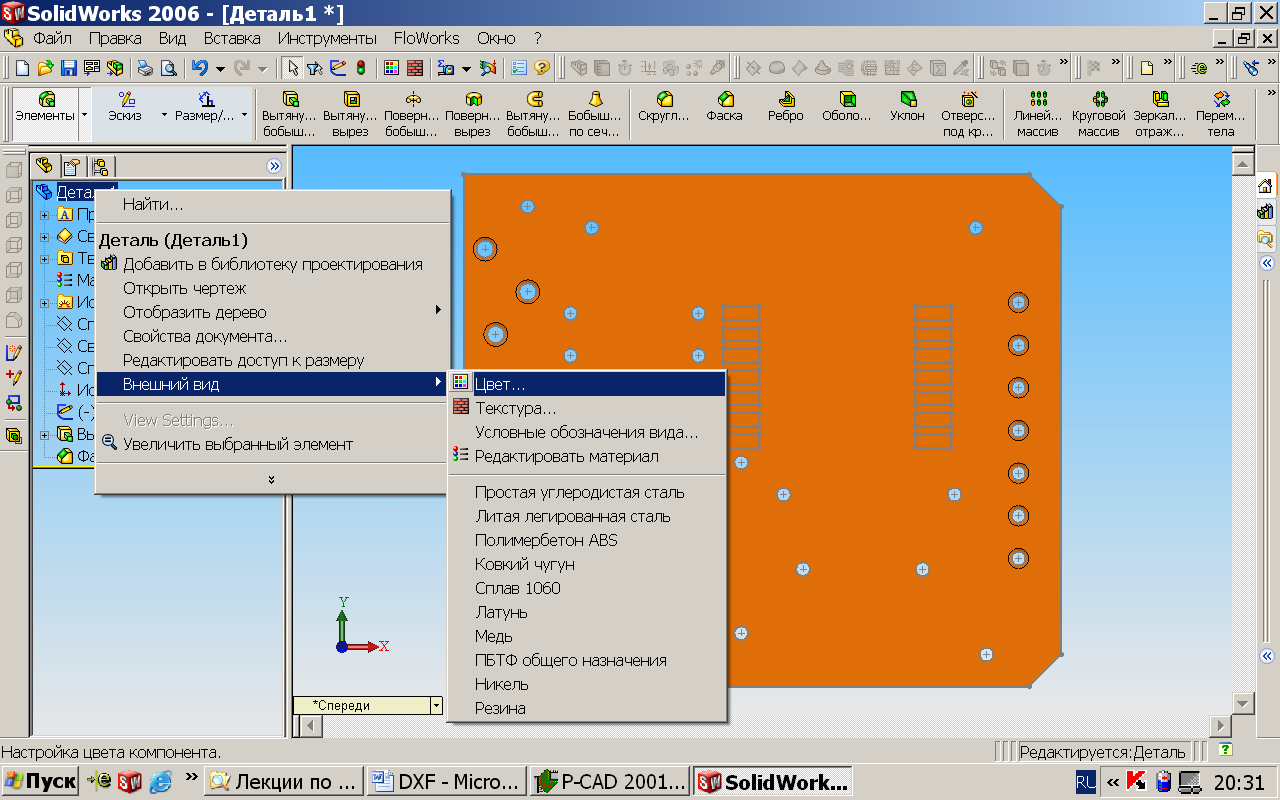Select the Draft (Уклон) tool

(x=907, y=107)
